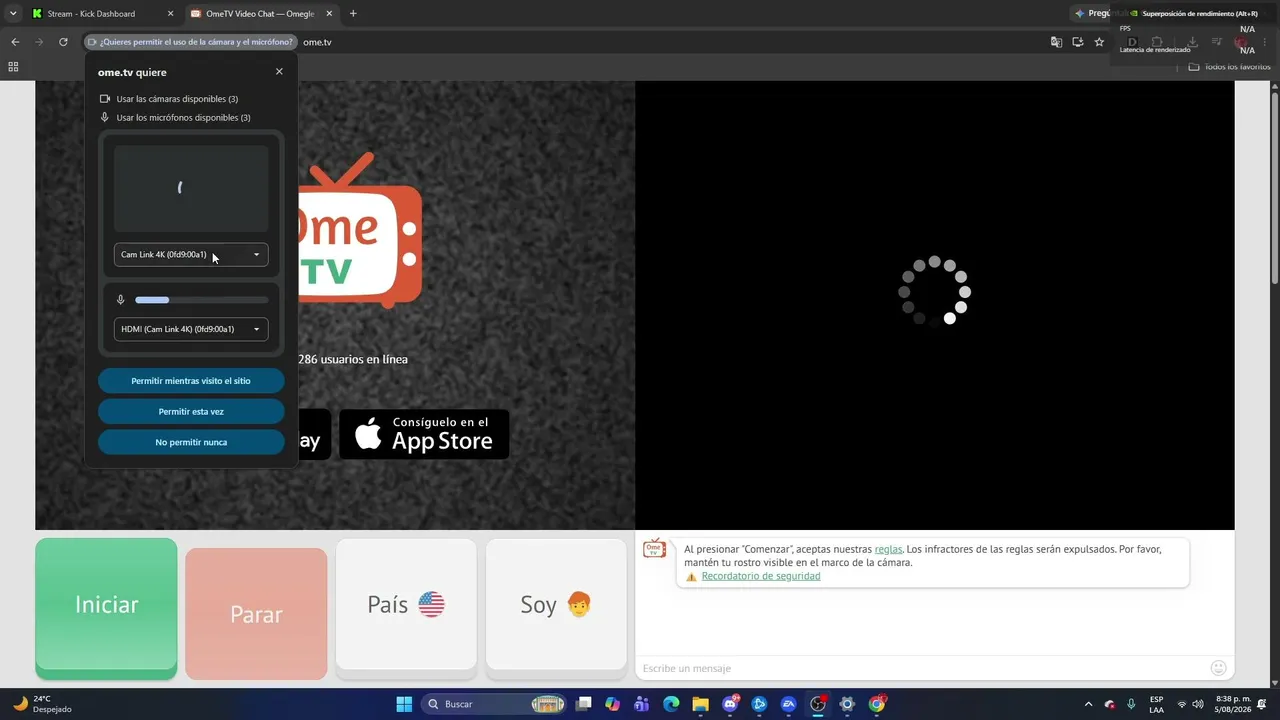
Task: Open Google Chrome taskbar icon
Action: [x=877, y=704]
